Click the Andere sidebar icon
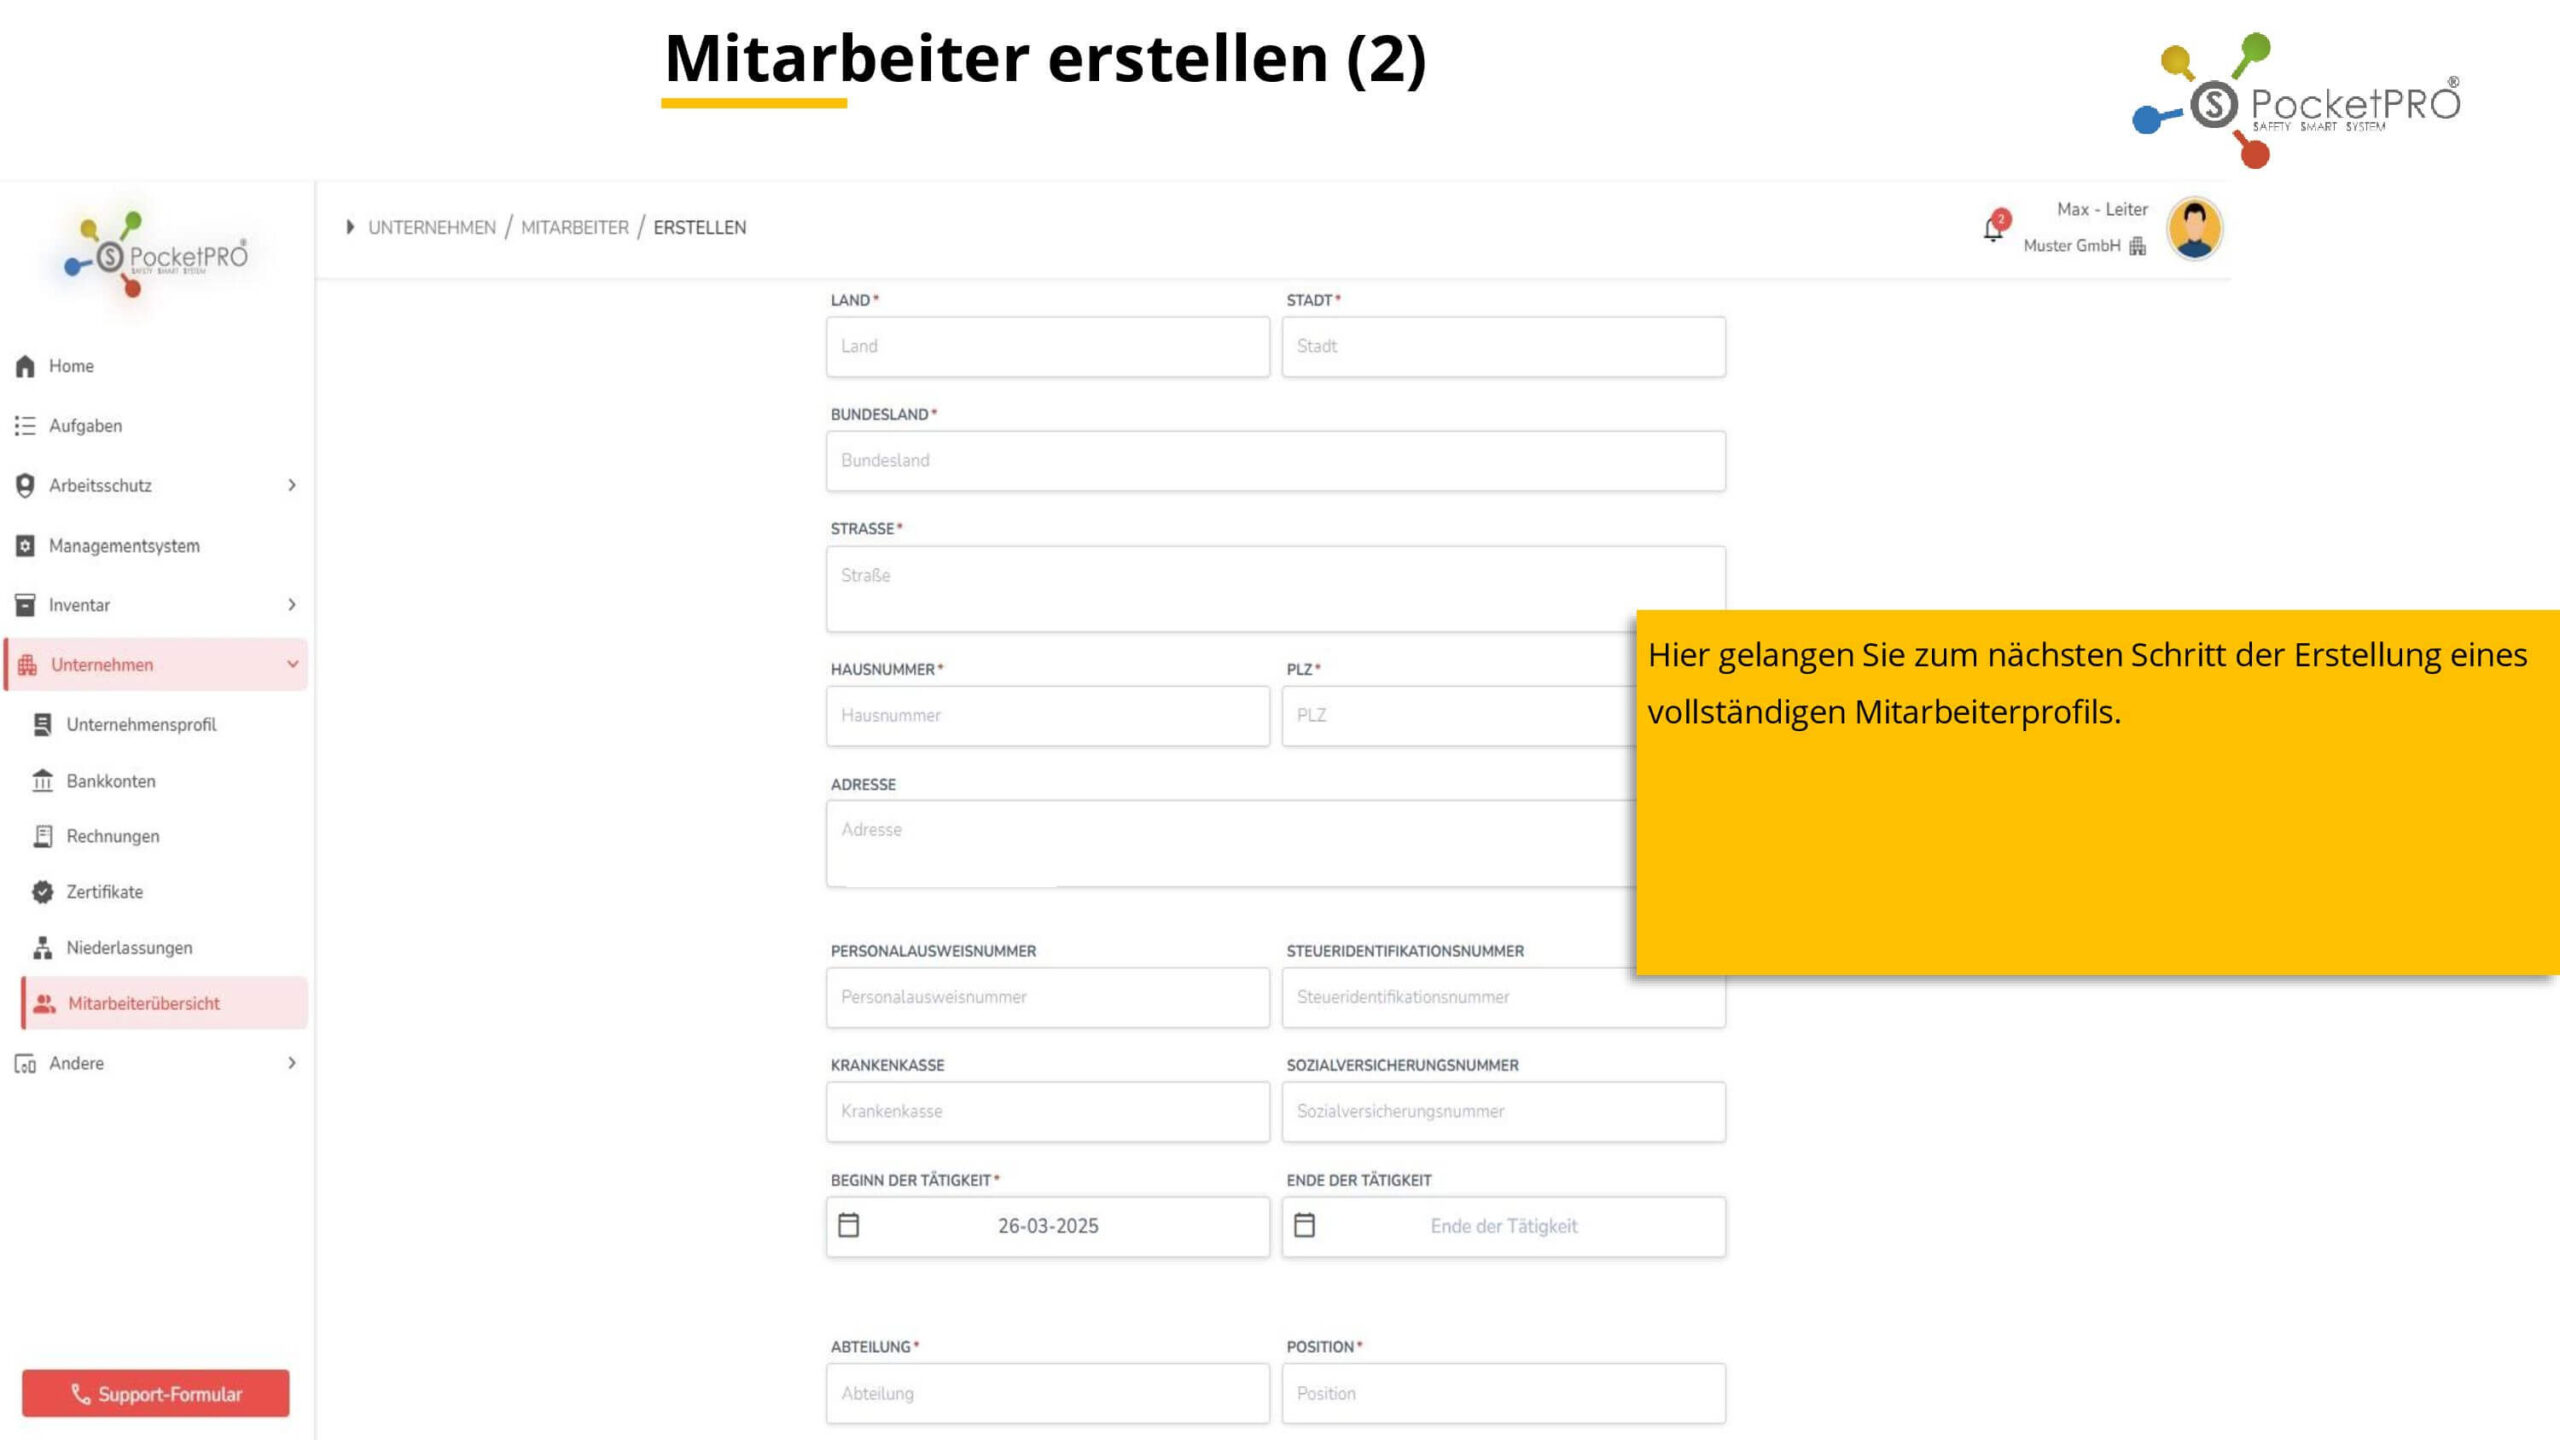This screenshot has width=2560, height=1440. tap(25, 1064)
